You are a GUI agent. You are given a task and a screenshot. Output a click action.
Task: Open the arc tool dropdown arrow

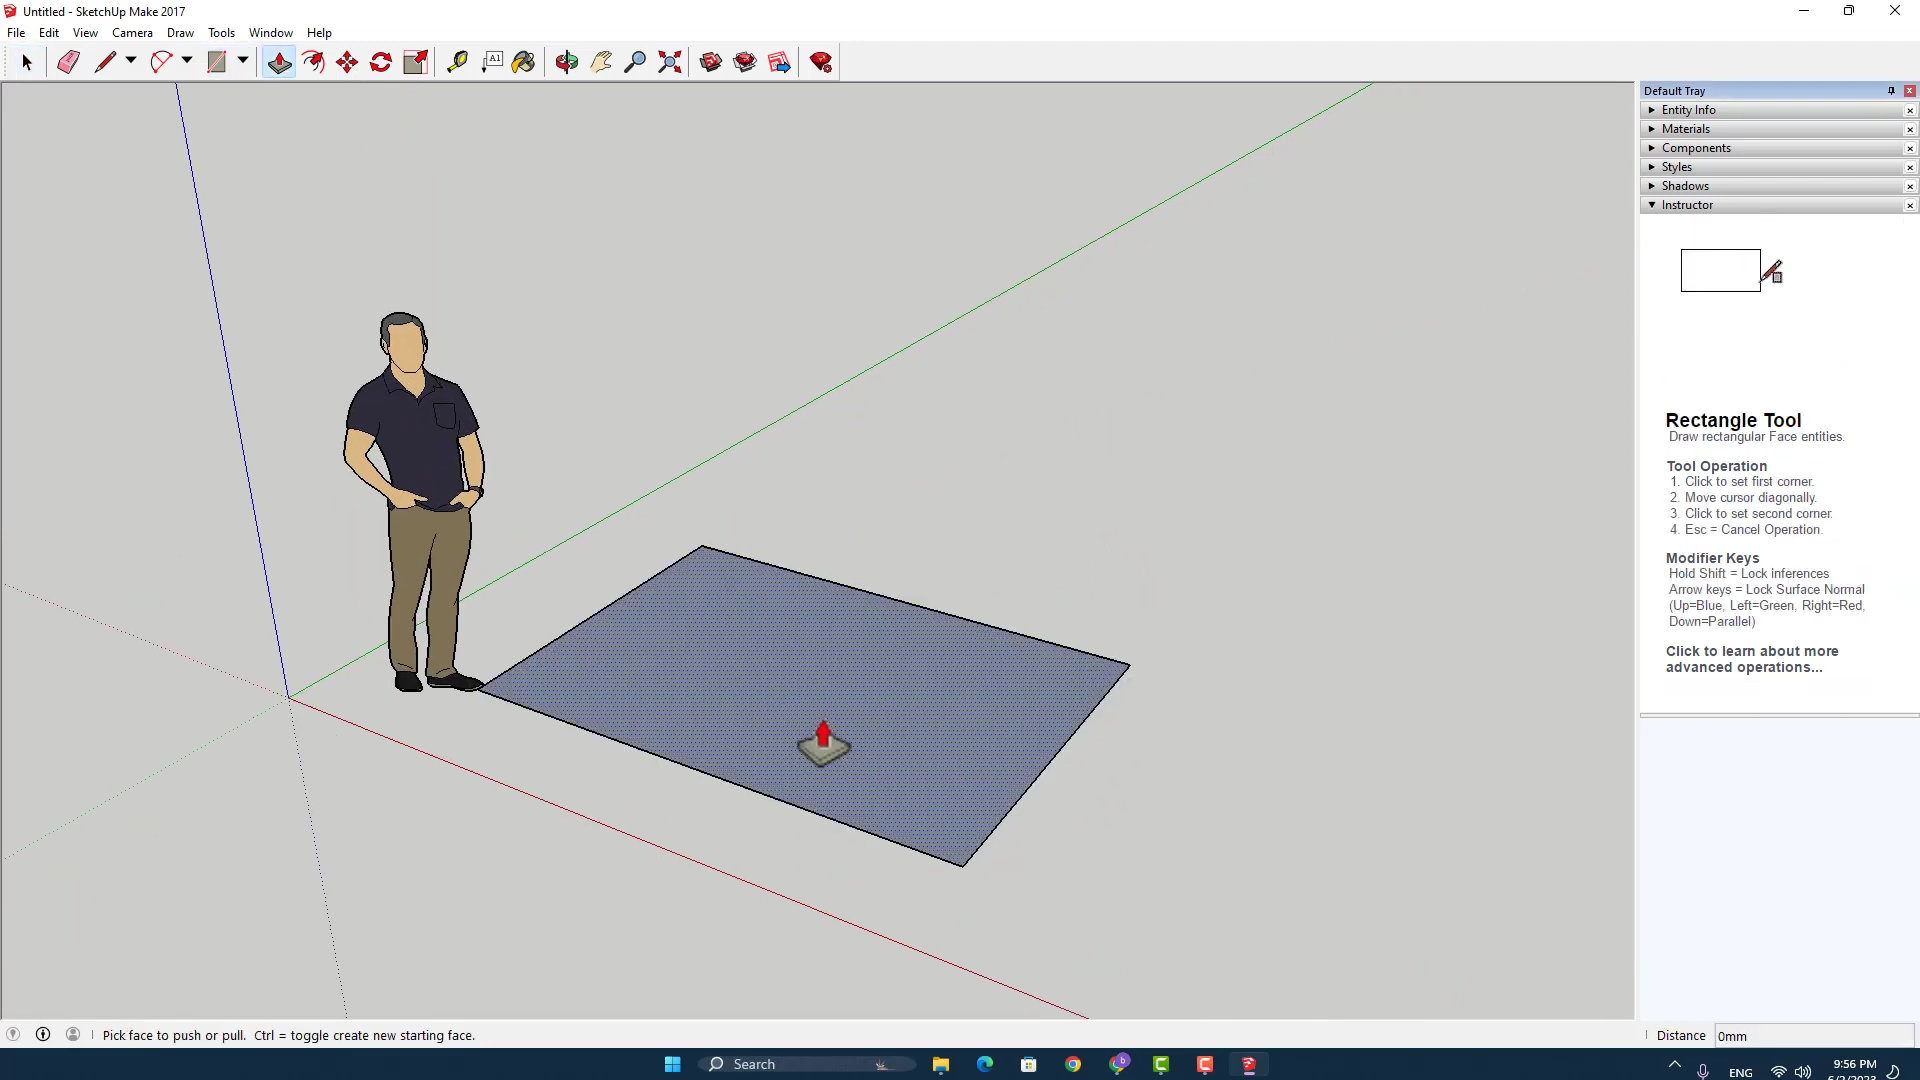click(187, 61)
